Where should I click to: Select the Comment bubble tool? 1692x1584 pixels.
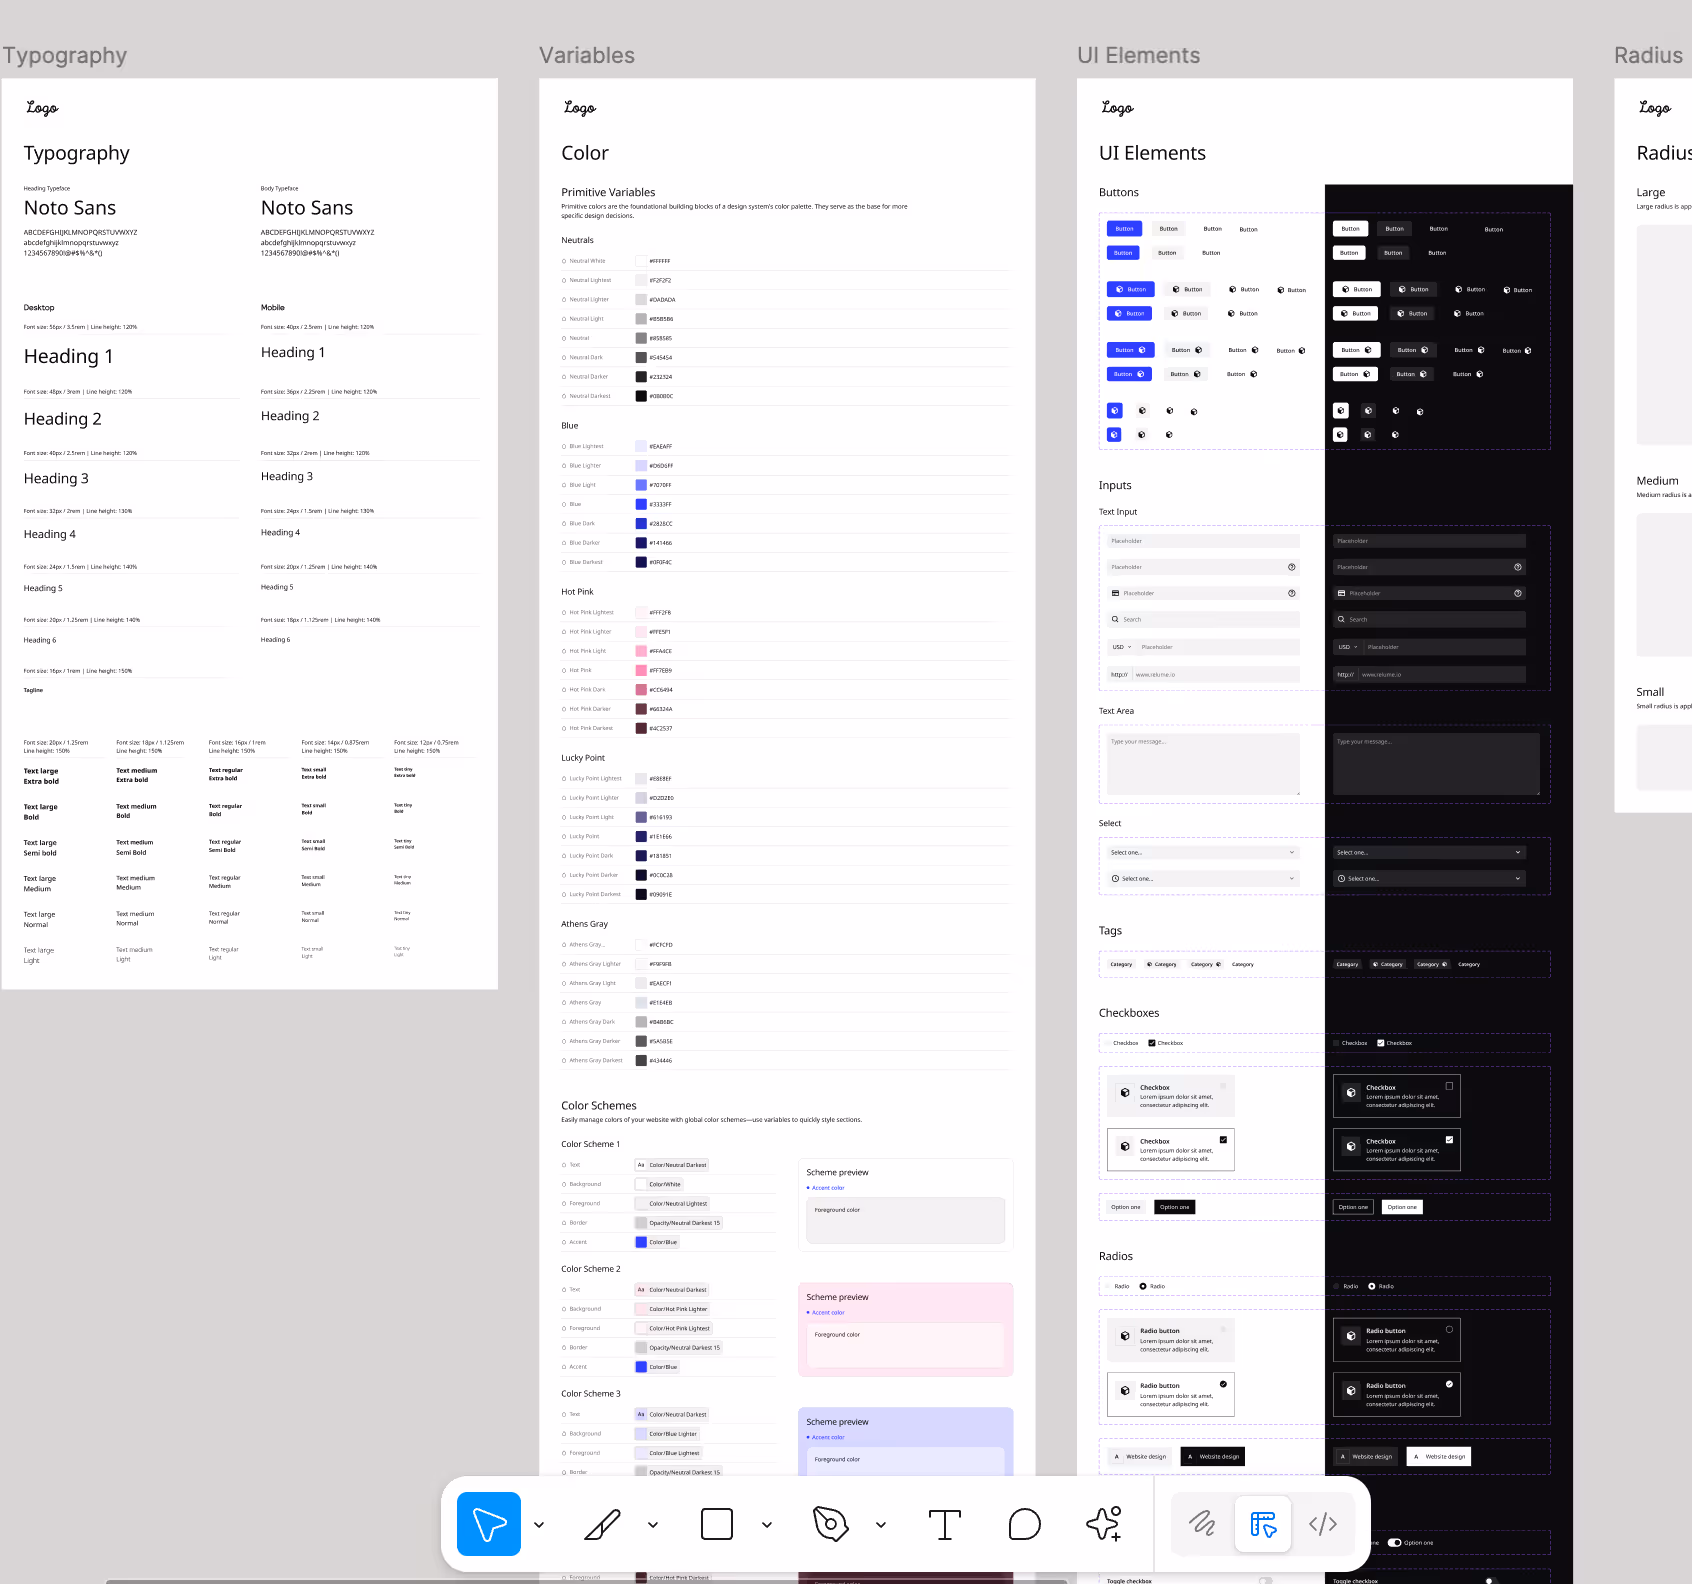coord(1025,1524)
